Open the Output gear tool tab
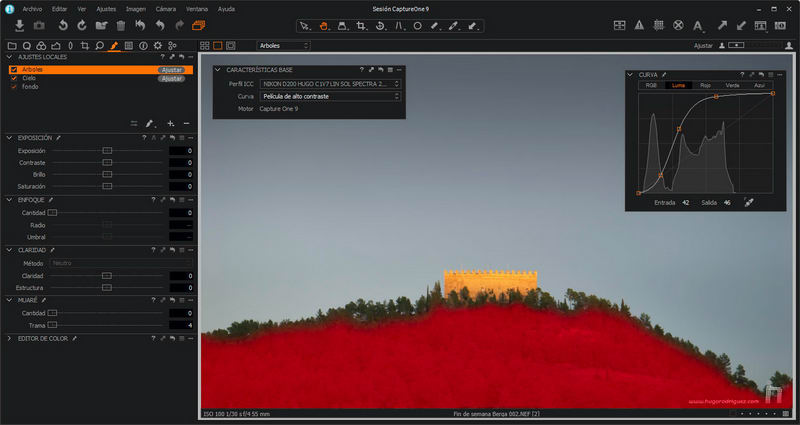The image size is (800, 425). pos(158,46)
